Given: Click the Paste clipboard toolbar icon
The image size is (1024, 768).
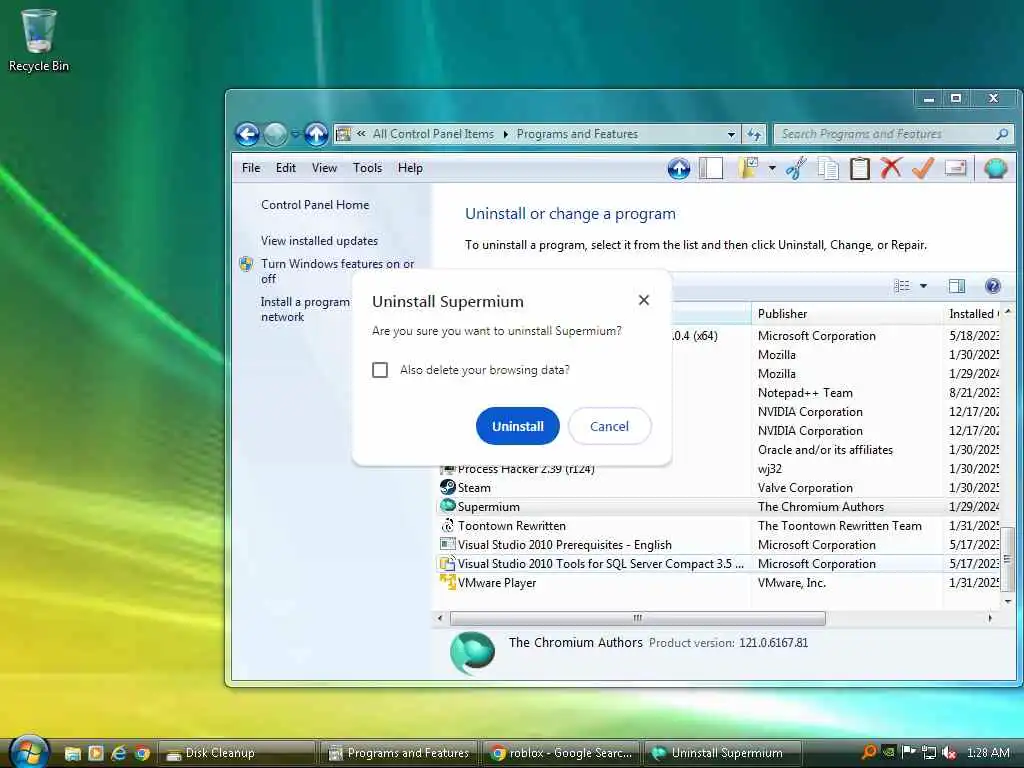Looking at the screenshot, I should pyautogui.click(x=859, y=168).
